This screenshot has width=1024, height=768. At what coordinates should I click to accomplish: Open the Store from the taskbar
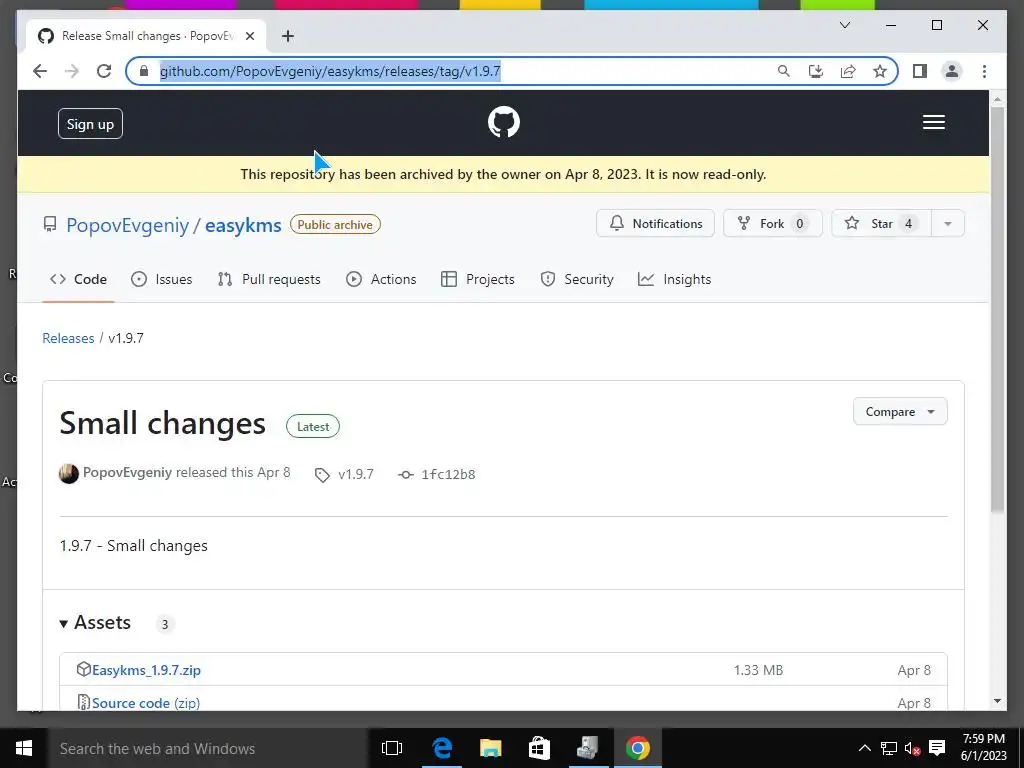pyautogui.click(x=539, y=748)
